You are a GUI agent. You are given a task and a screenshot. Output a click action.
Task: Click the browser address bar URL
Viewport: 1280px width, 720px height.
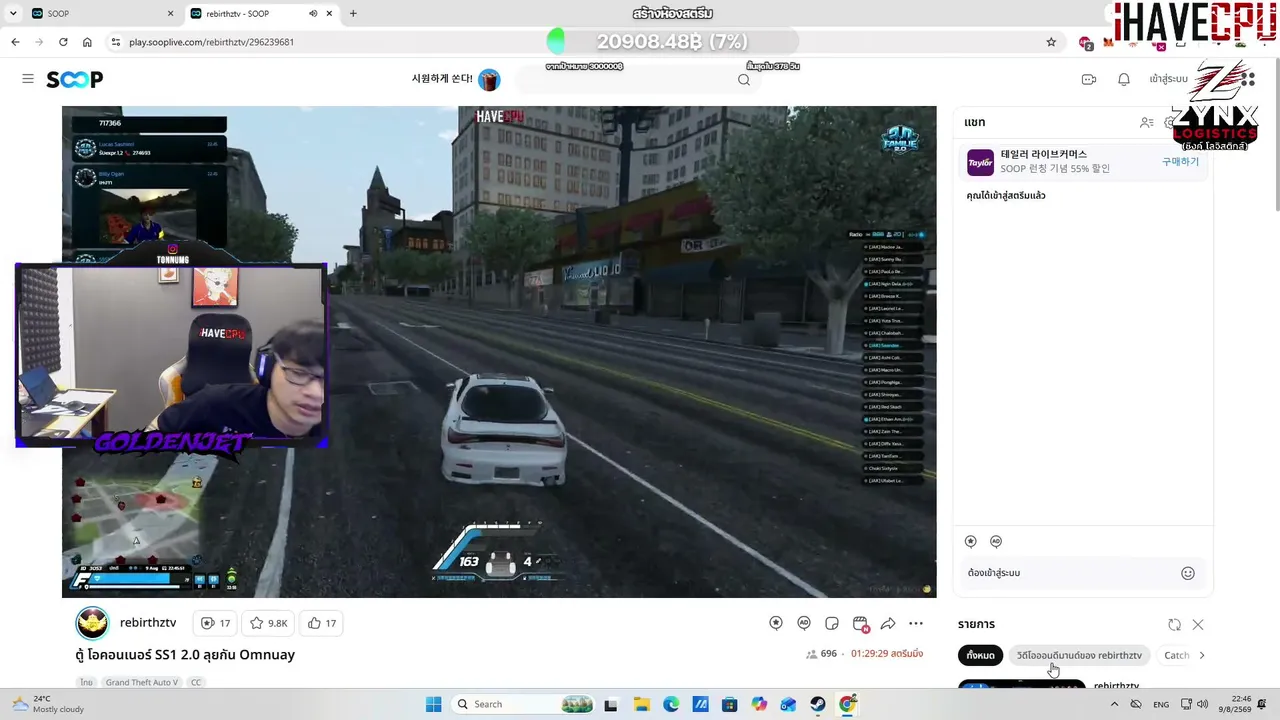point(211,42)
